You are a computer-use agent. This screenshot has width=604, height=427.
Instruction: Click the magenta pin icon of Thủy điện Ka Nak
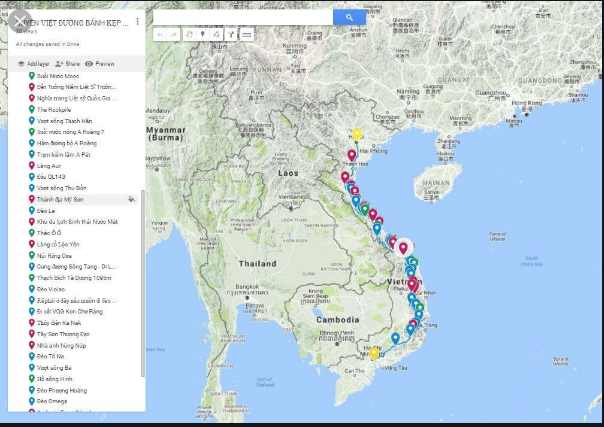point(32,323)
